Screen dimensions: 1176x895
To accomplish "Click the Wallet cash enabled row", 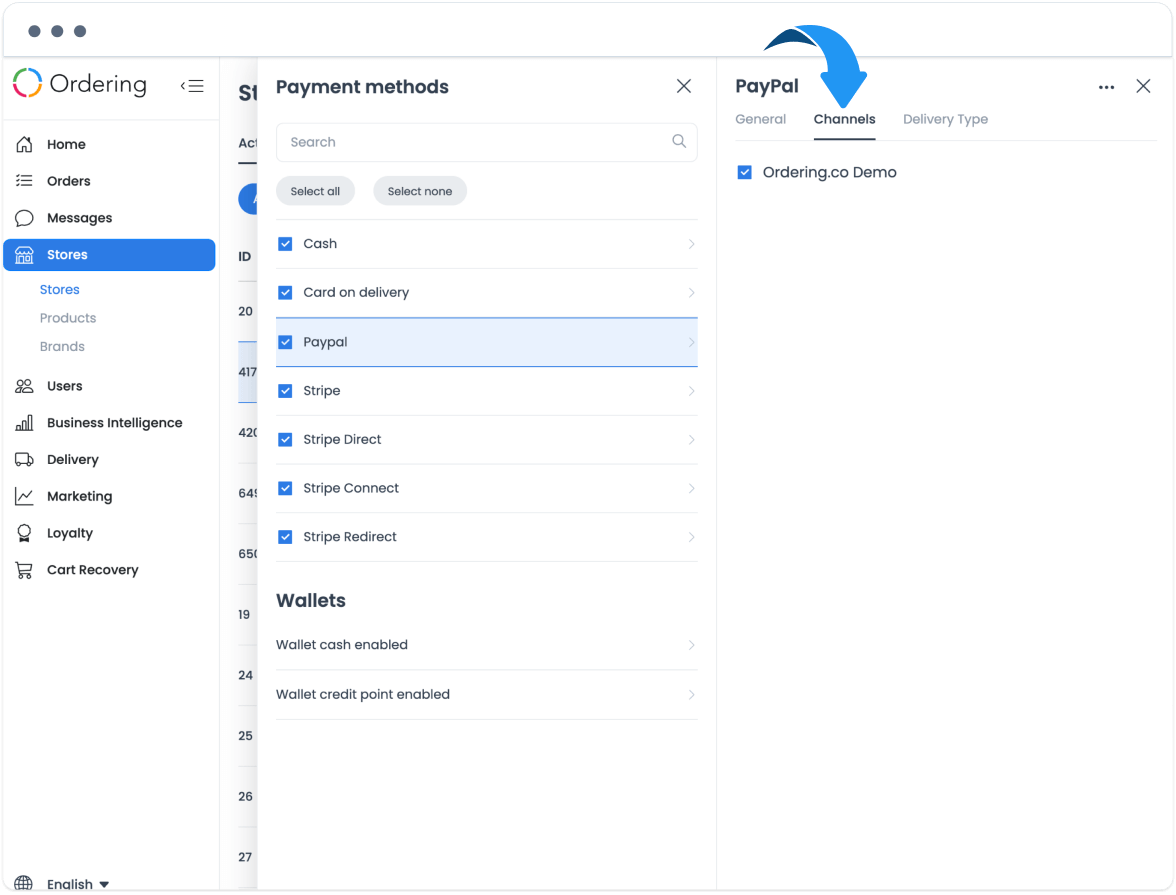I will [x=487, y=645].
